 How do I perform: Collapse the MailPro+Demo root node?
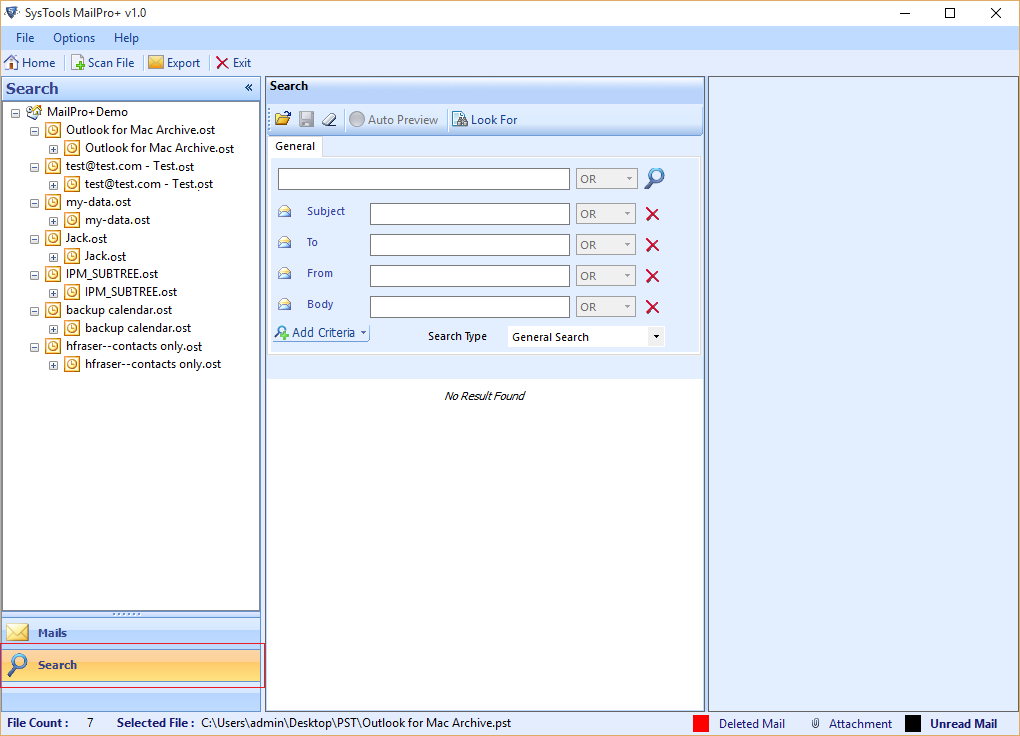point(16,113)
